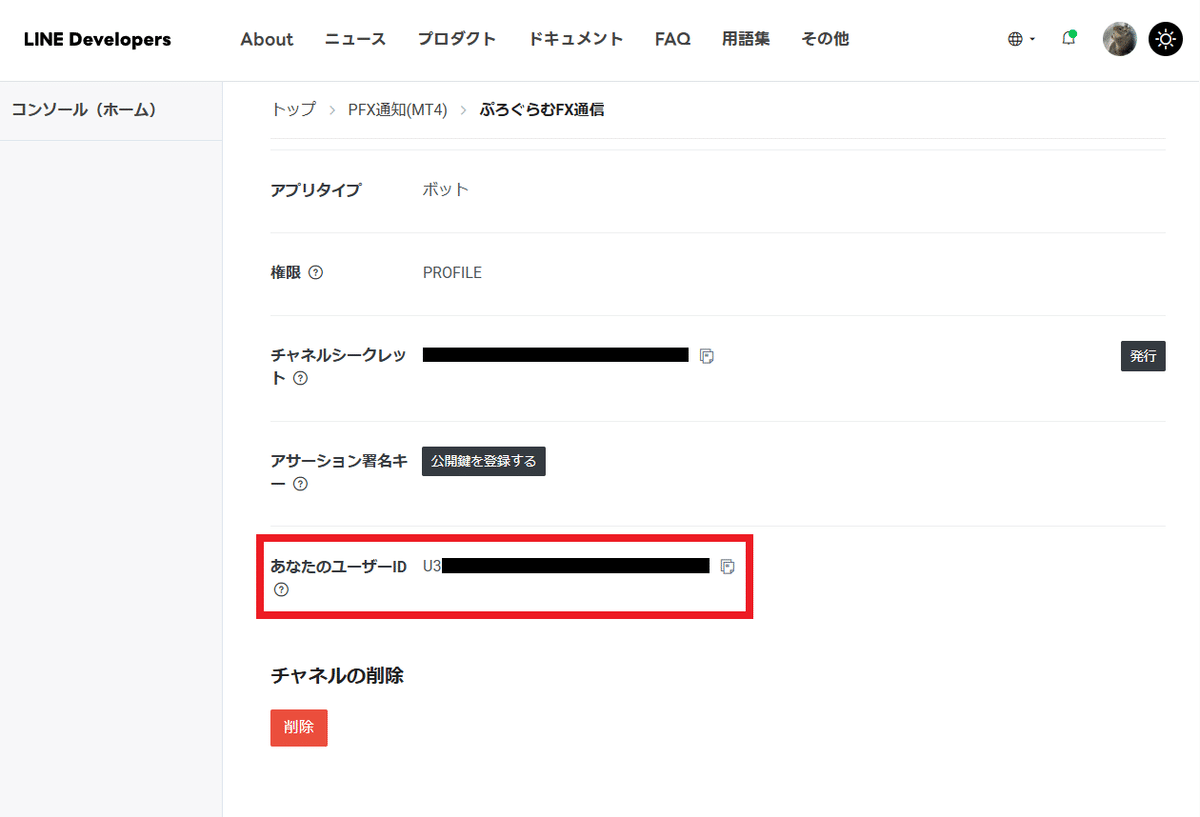Image resolution: width=1200 pixels, height=817 pixels.
Task: Show help for 権限 field
Action: [x=316, y=273]
